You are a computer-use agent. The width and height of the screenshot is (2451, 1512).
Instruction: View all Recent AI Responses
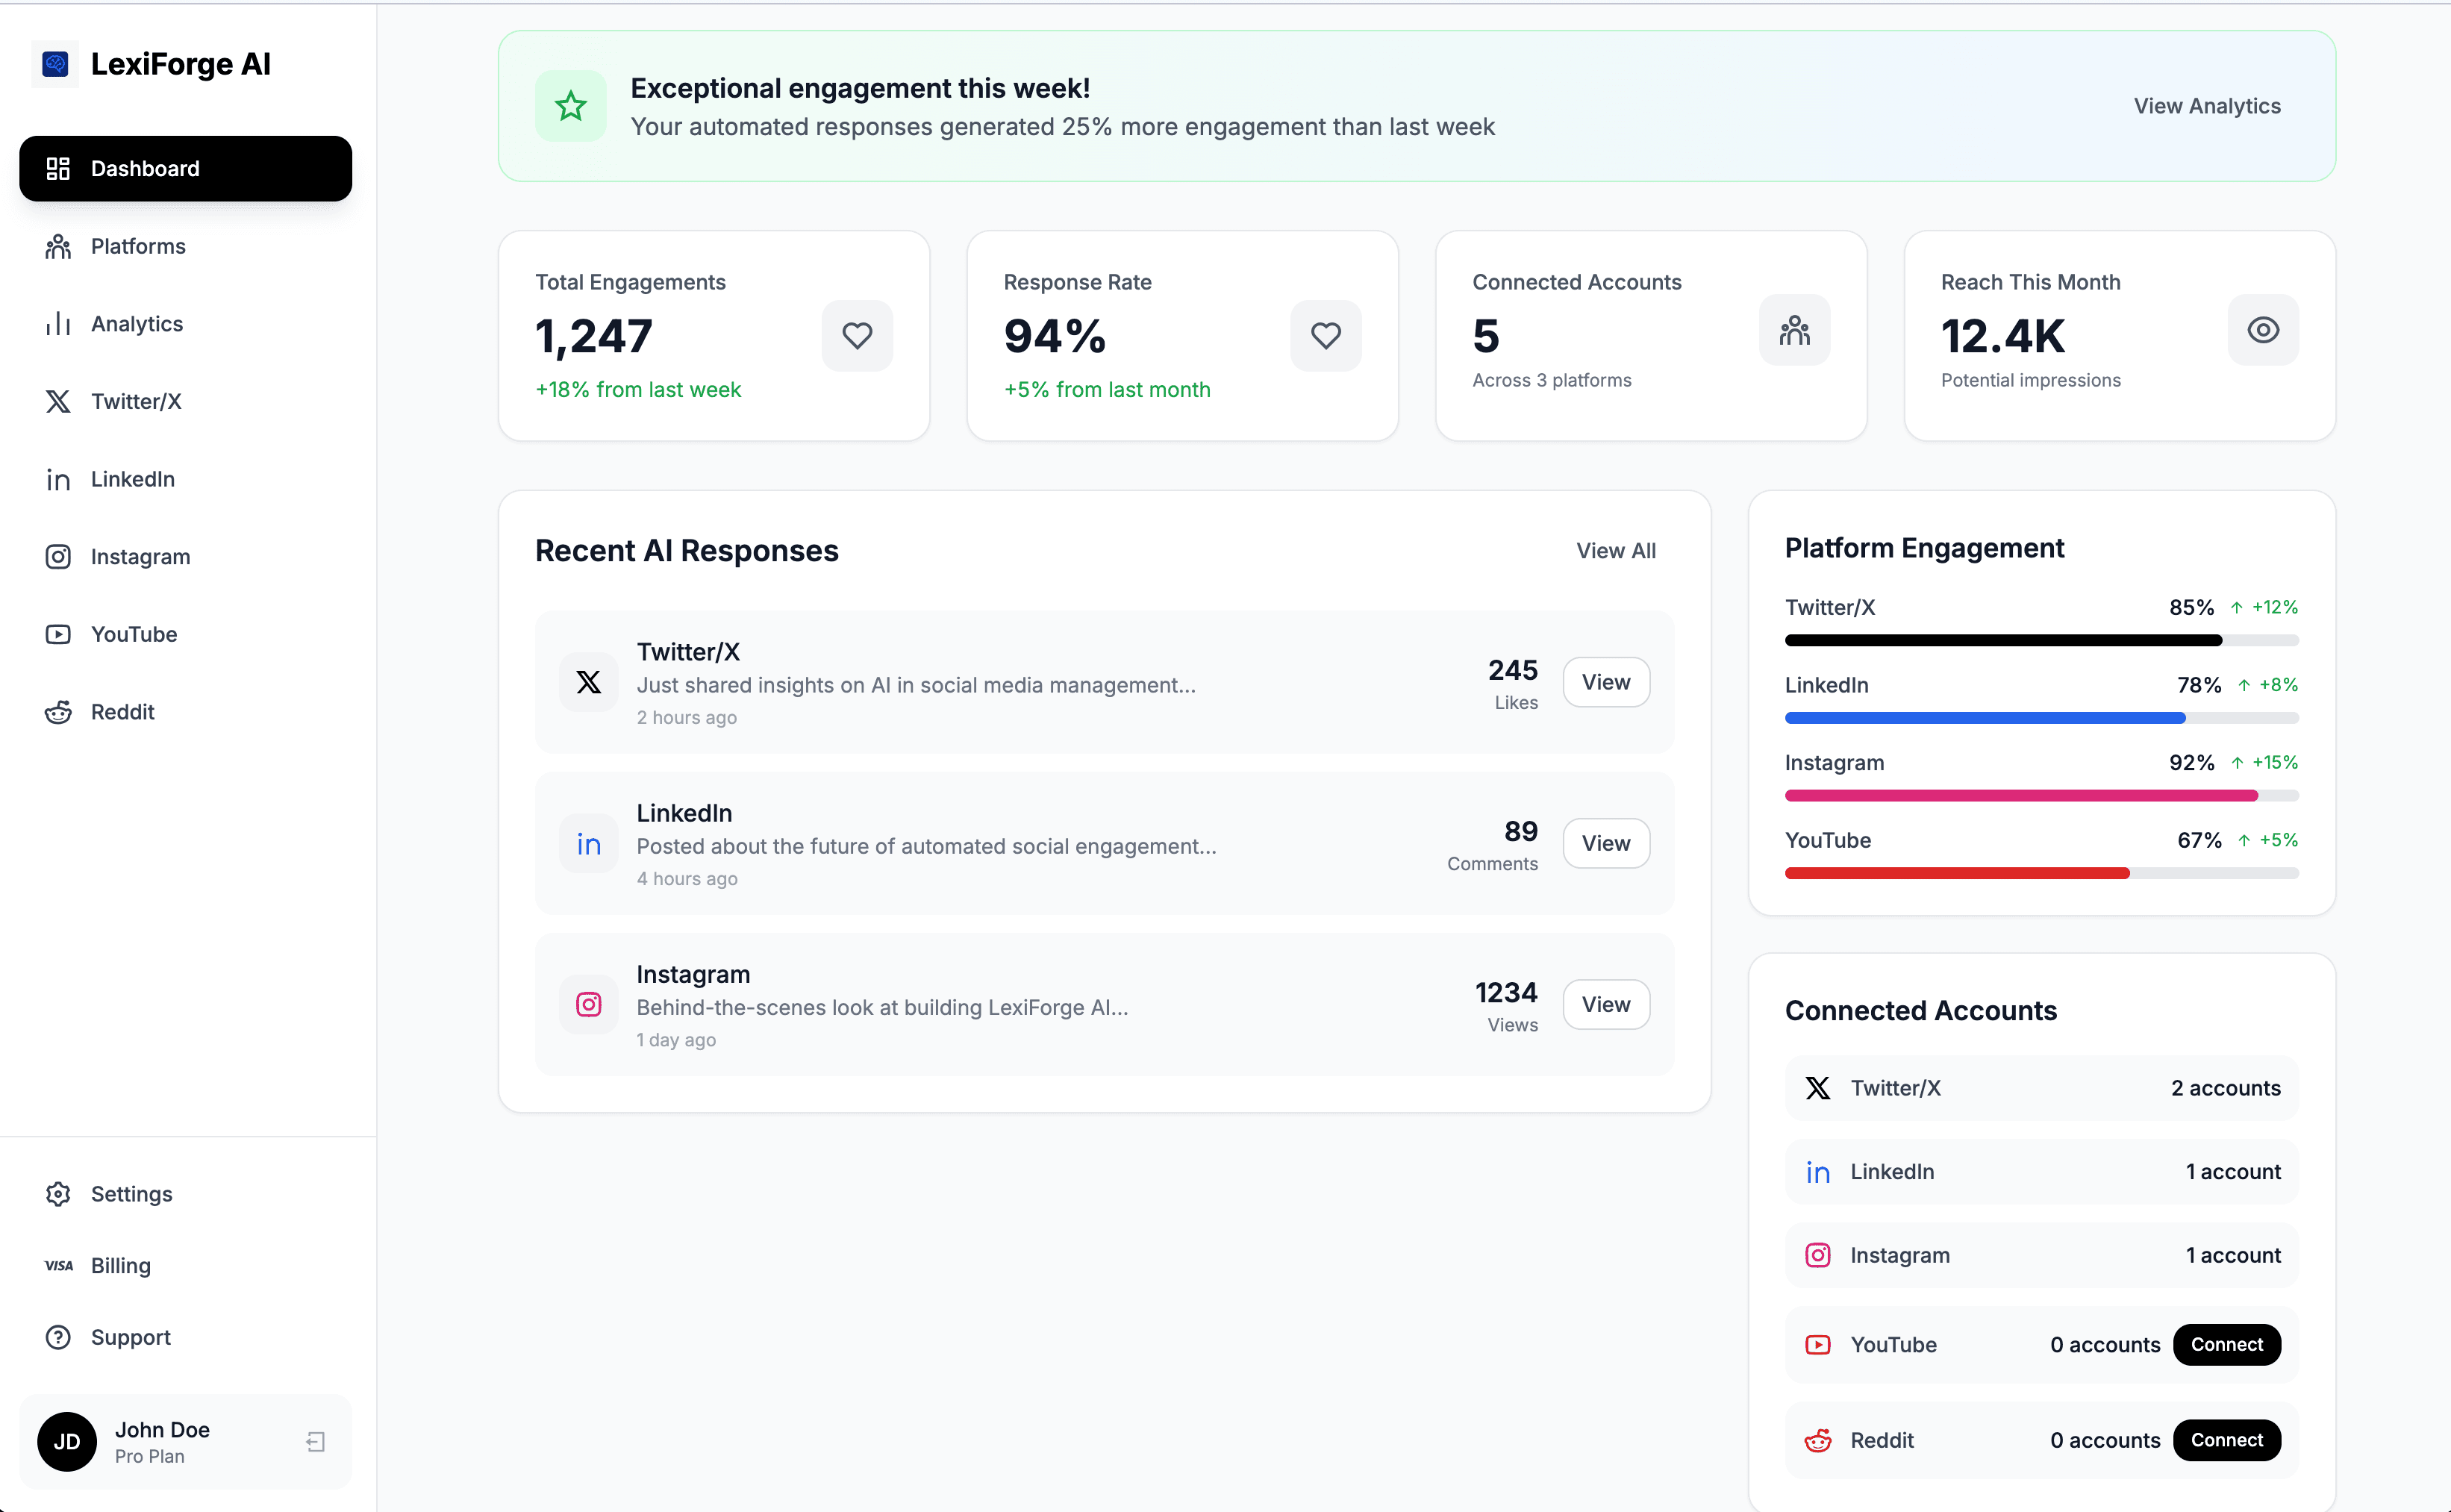1616,550
